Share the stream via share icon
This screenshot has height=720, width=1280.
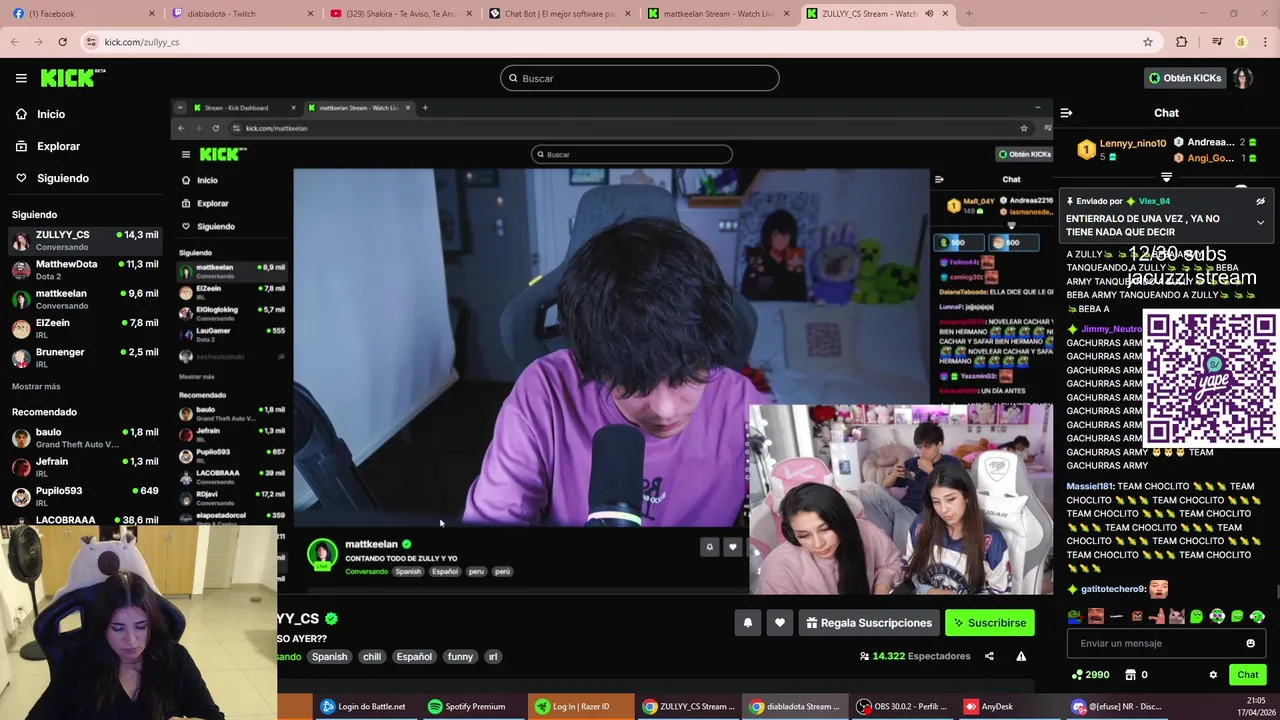coord(989,656)
